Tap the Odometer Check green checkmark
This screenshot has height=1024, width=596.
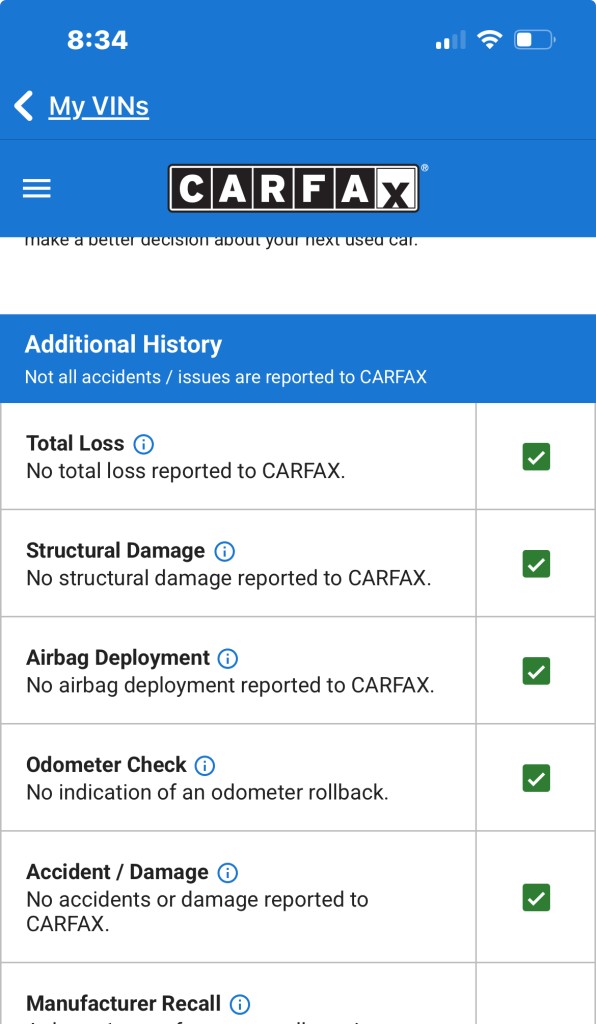click(536, 778)
